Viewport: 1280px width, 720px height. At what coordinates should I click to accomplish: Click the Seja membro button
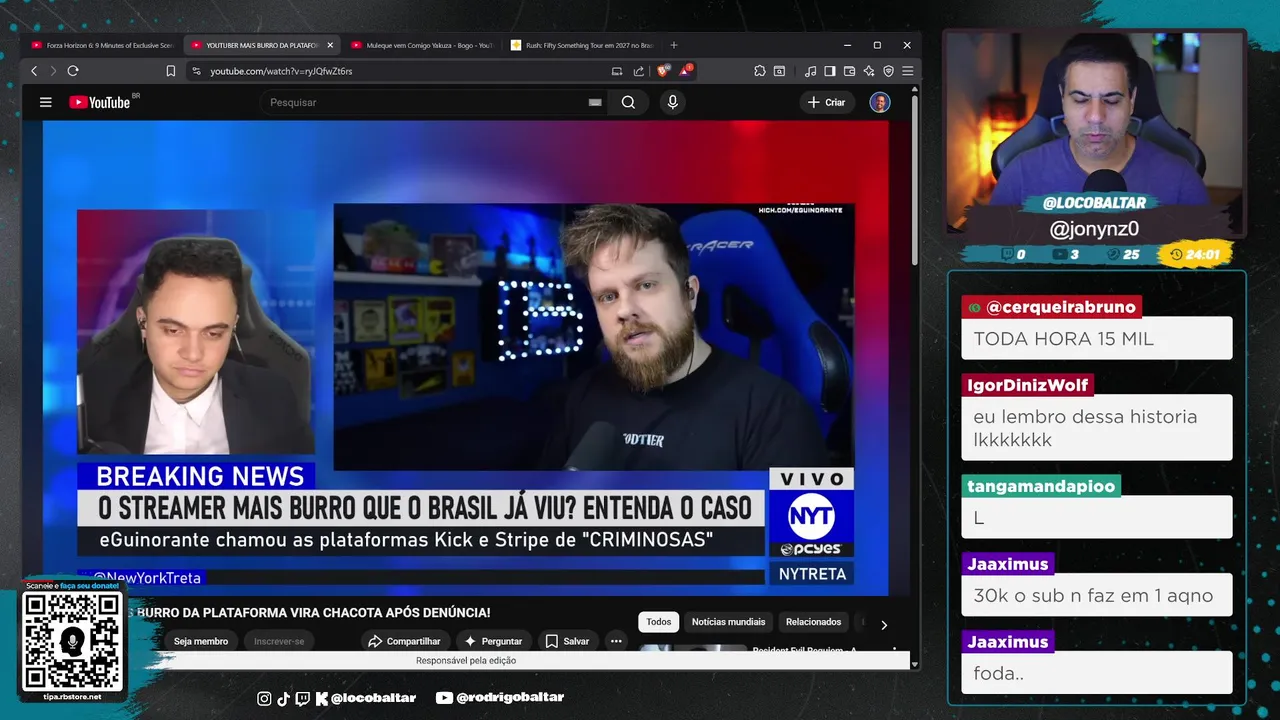201,641
